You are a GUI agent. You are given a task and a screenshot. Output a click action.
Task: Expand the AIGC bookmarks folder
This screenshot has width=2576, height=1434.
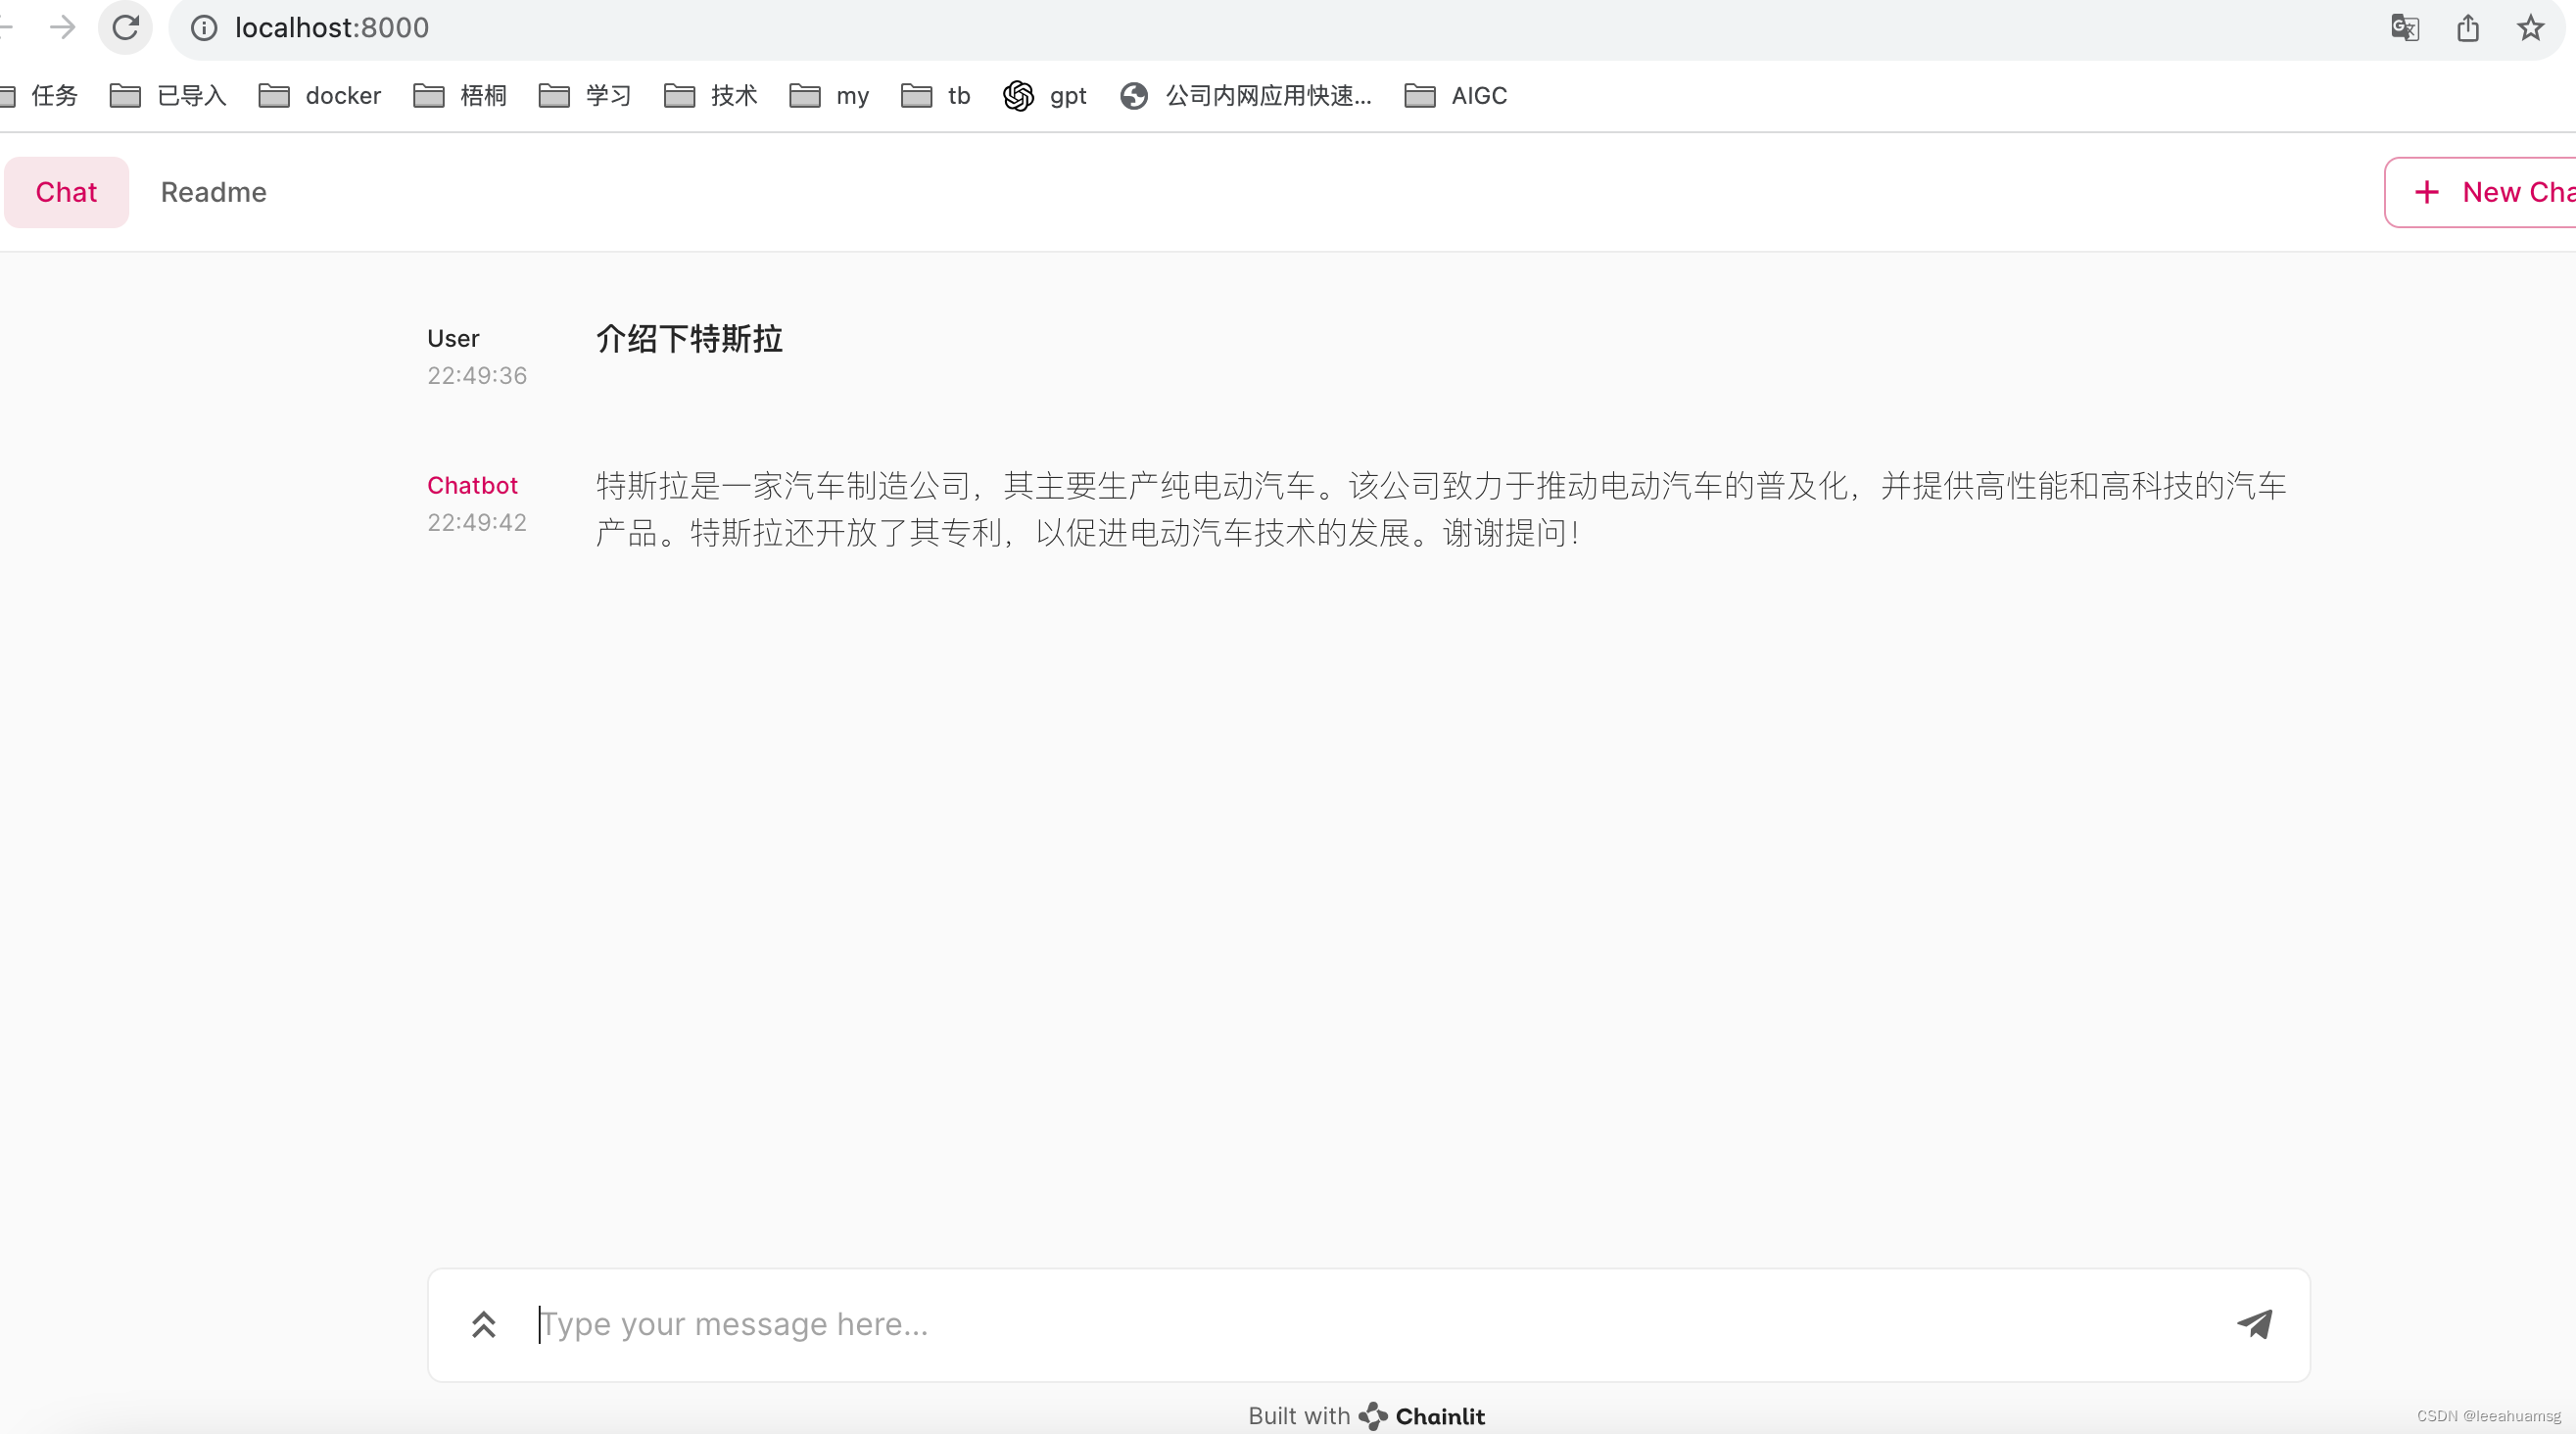(1456, 96)
